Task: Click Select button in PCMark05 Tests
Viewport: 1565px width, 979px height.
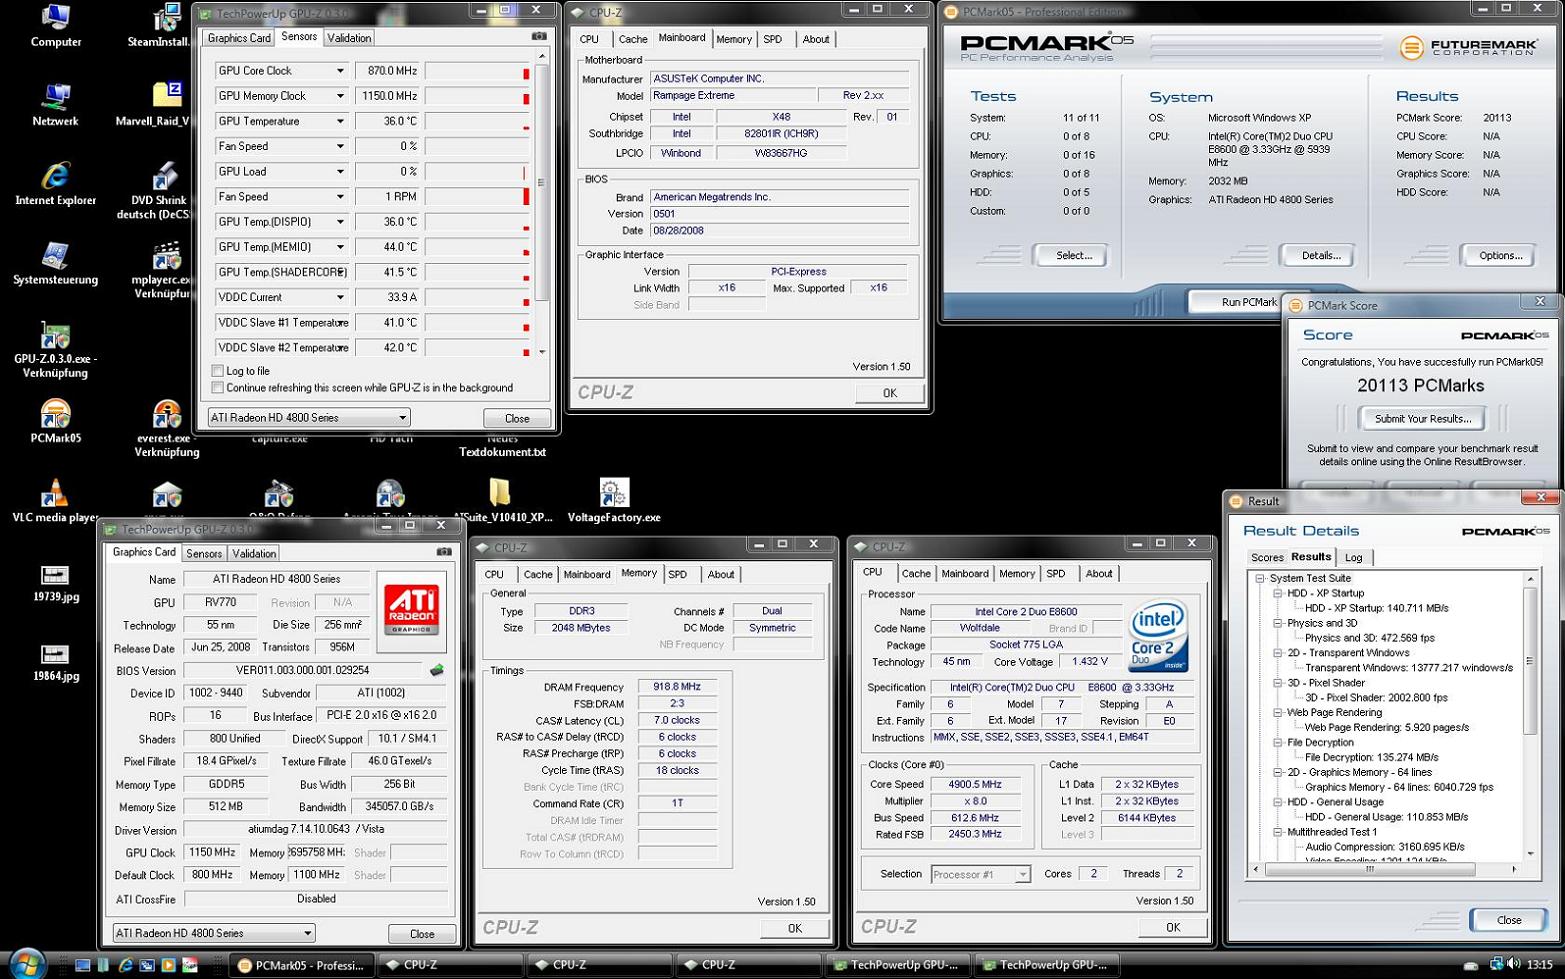Action: pyautogui.click(x=1073, y=256)
